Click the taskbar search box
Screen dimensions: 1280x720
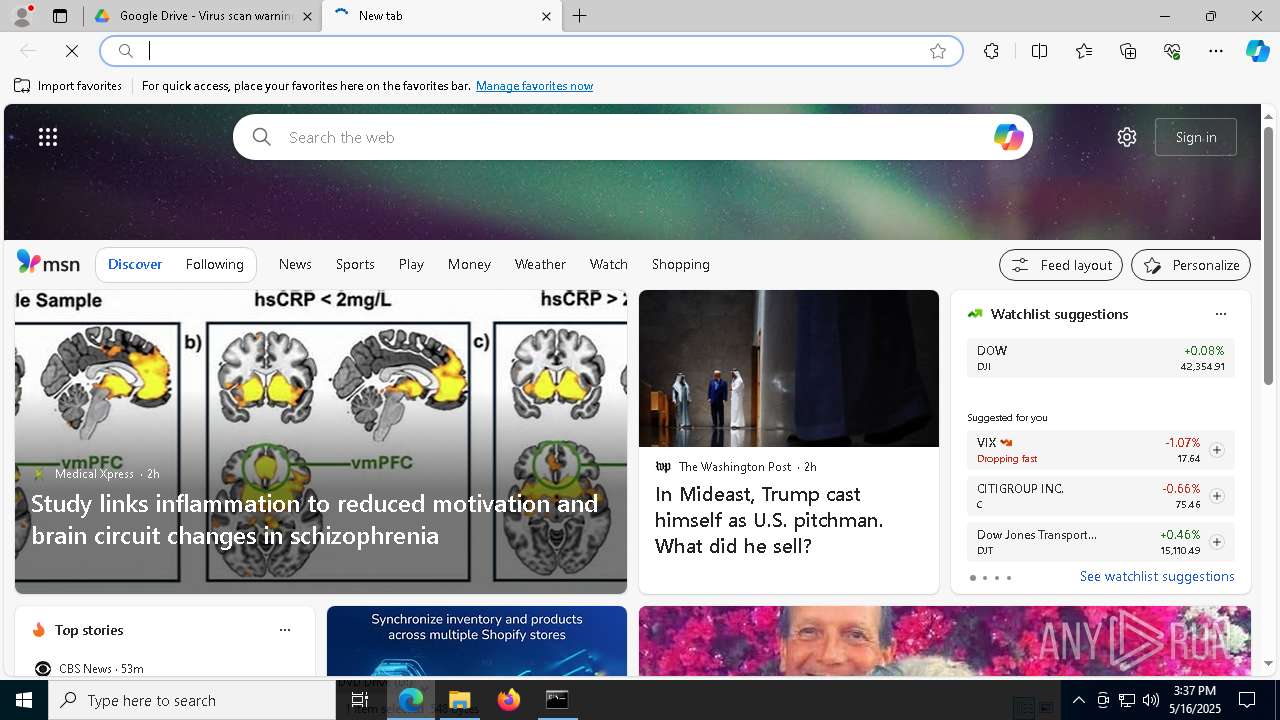pos(192,700)
